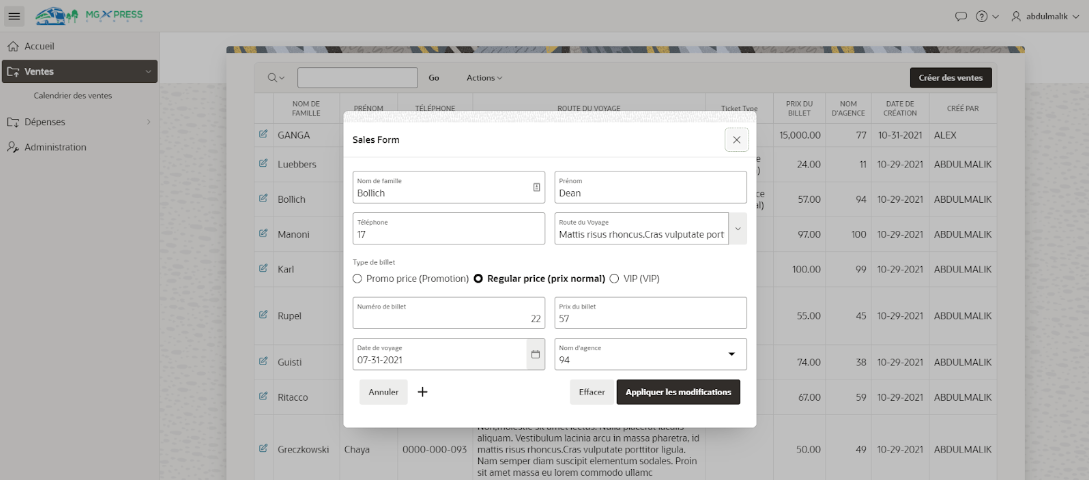The image size is (1089, 480).
Task: Click the 15,000.00 price cell
Action: point(800,135)
